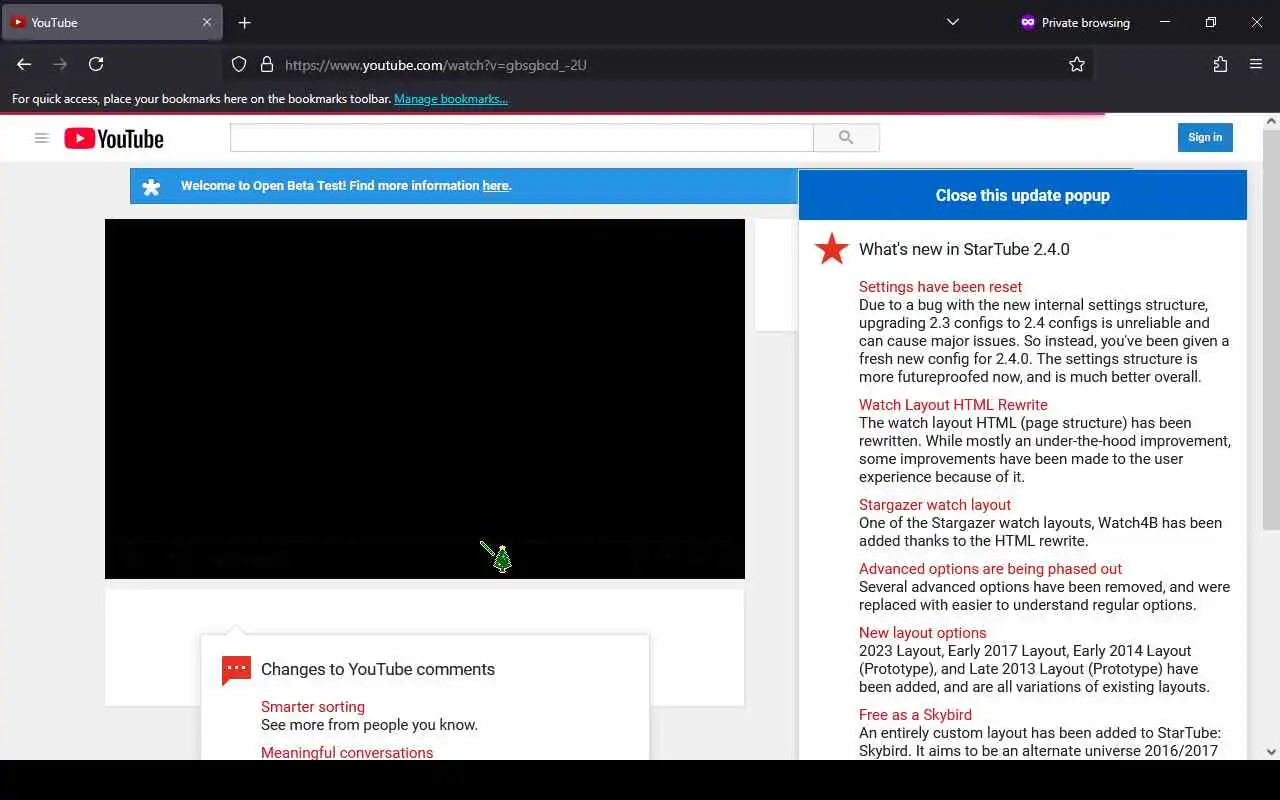Go back using the browser back arrow
The height and width of the screenshot is (800, 1280).
tap(24, 64)
